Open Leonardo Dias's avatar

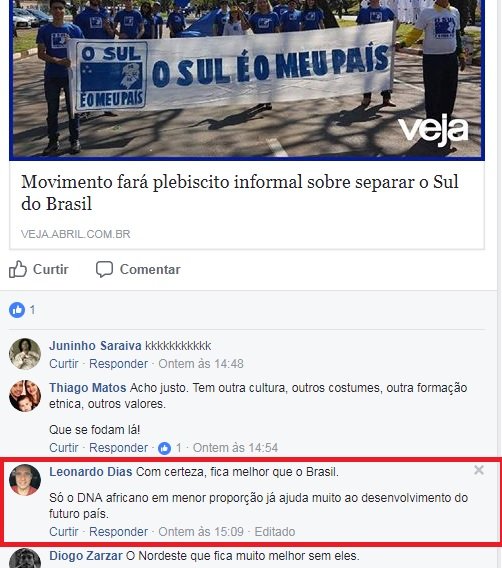pyautogui.click(x=25, y=480)
